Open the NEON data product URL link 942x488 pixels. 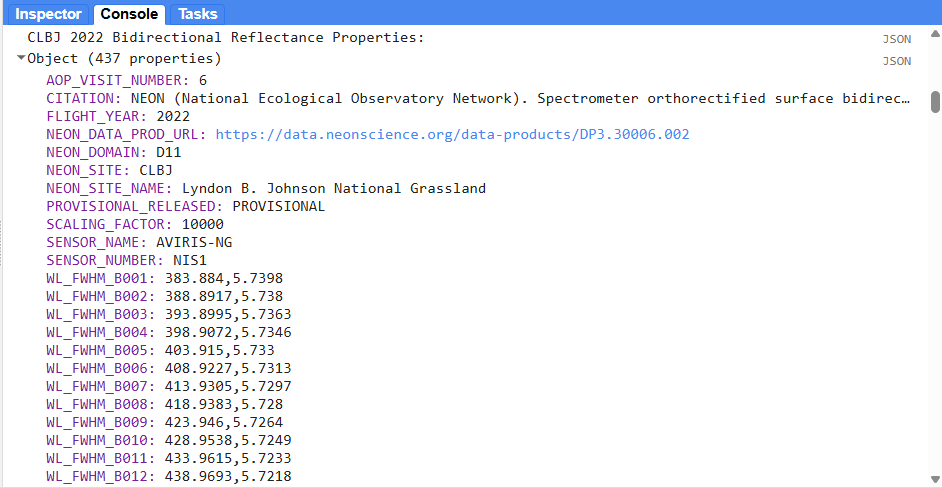(452, 135)
